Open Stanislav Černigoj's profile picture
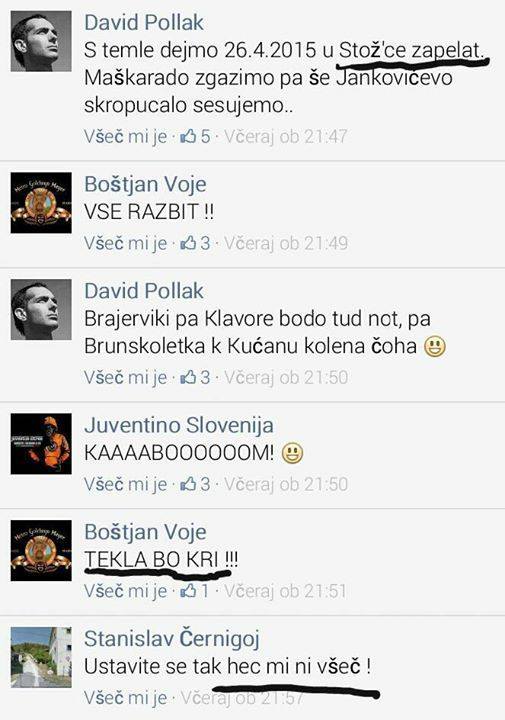The height and width of the screenshot is (720, 505). pyautogui.click(x=41, y=657)
